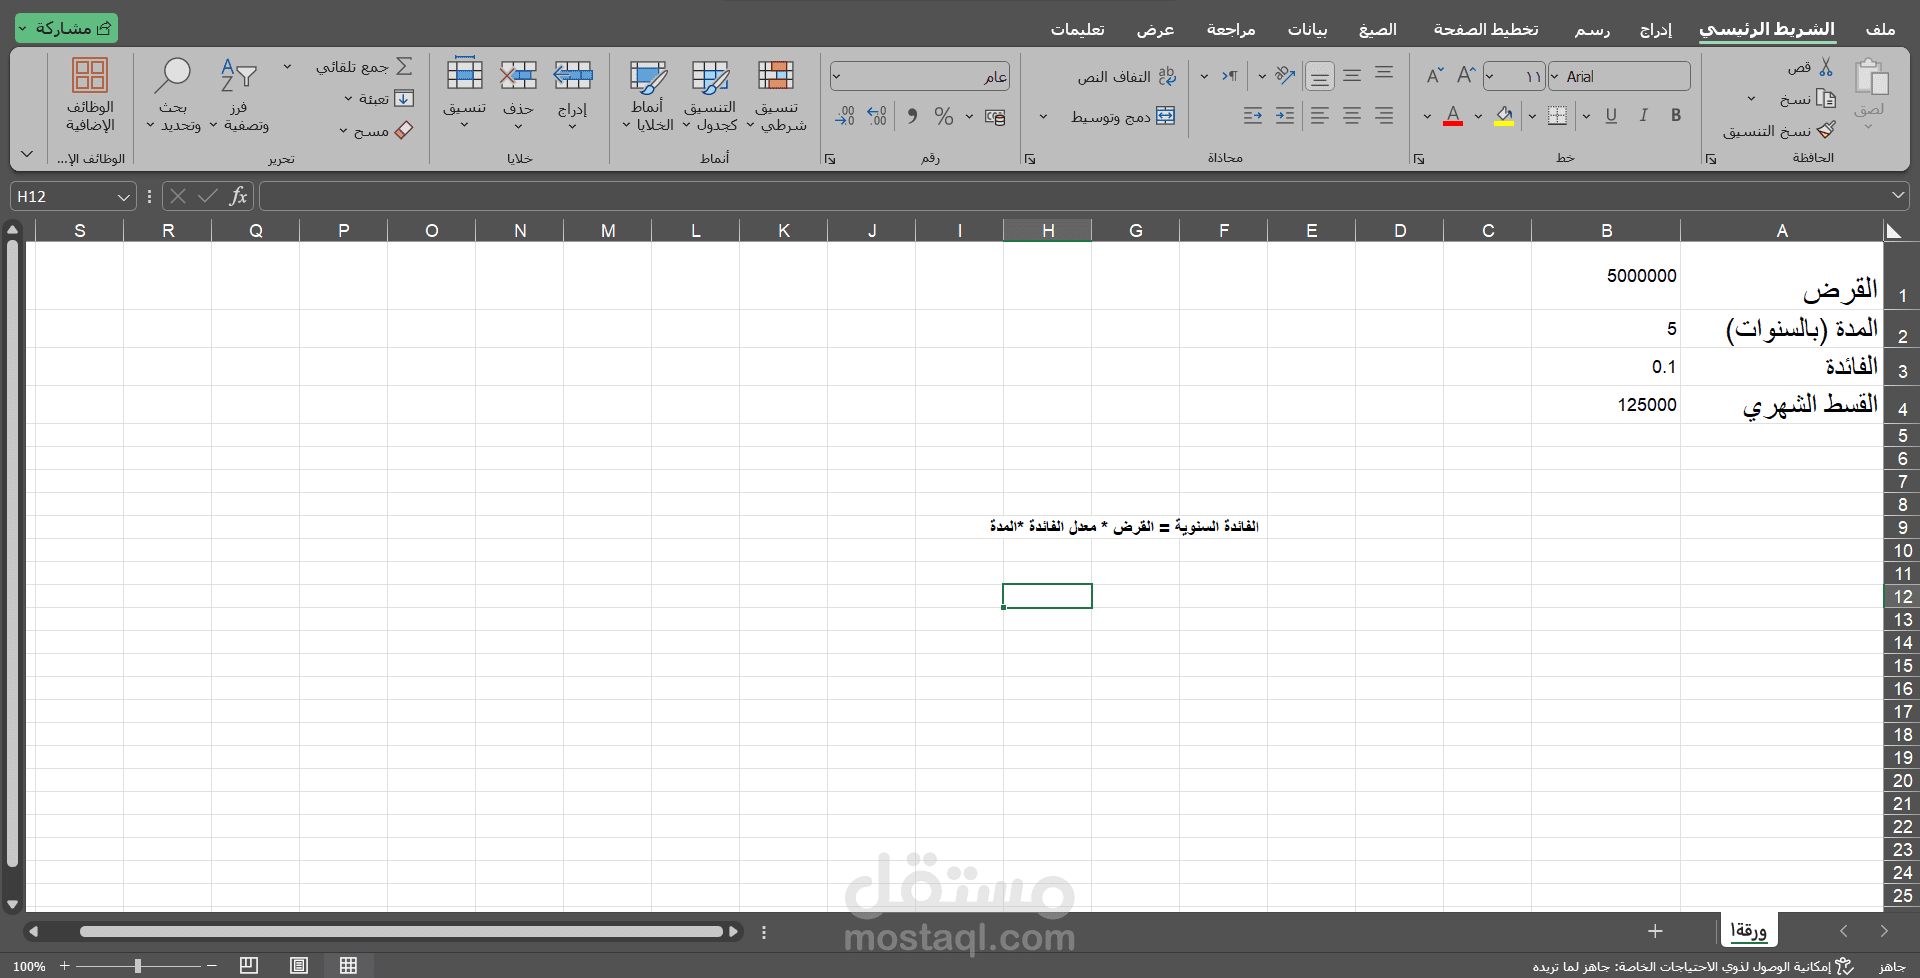Open the number format (عام) dropdown
The height and width of the screenshot is (978, 1920).
click(x=837, y=76)
